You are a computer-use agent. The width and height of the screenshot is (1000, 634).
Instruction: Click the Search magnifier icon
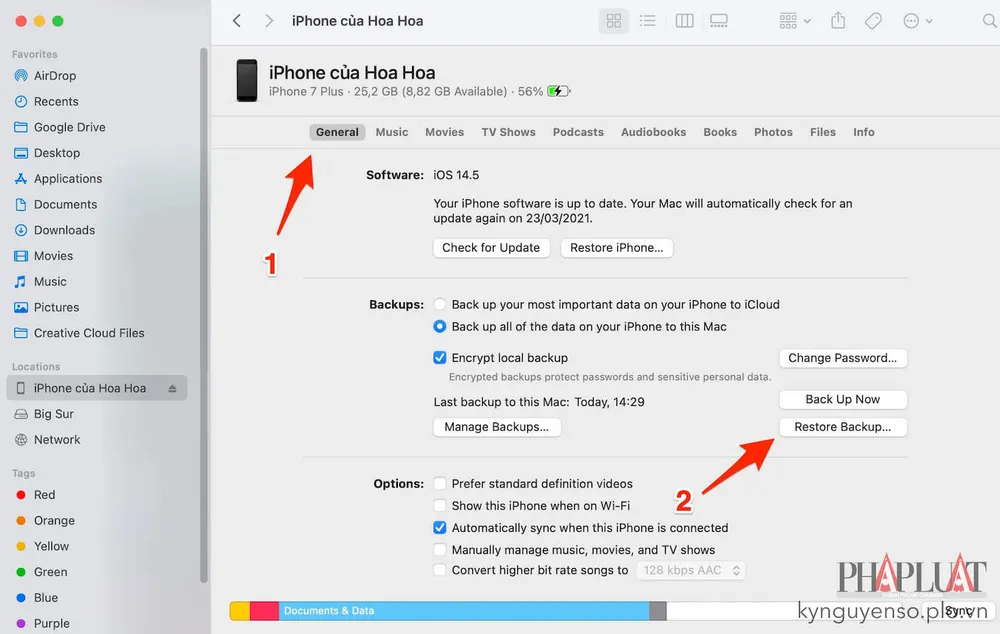coord(989,21)
